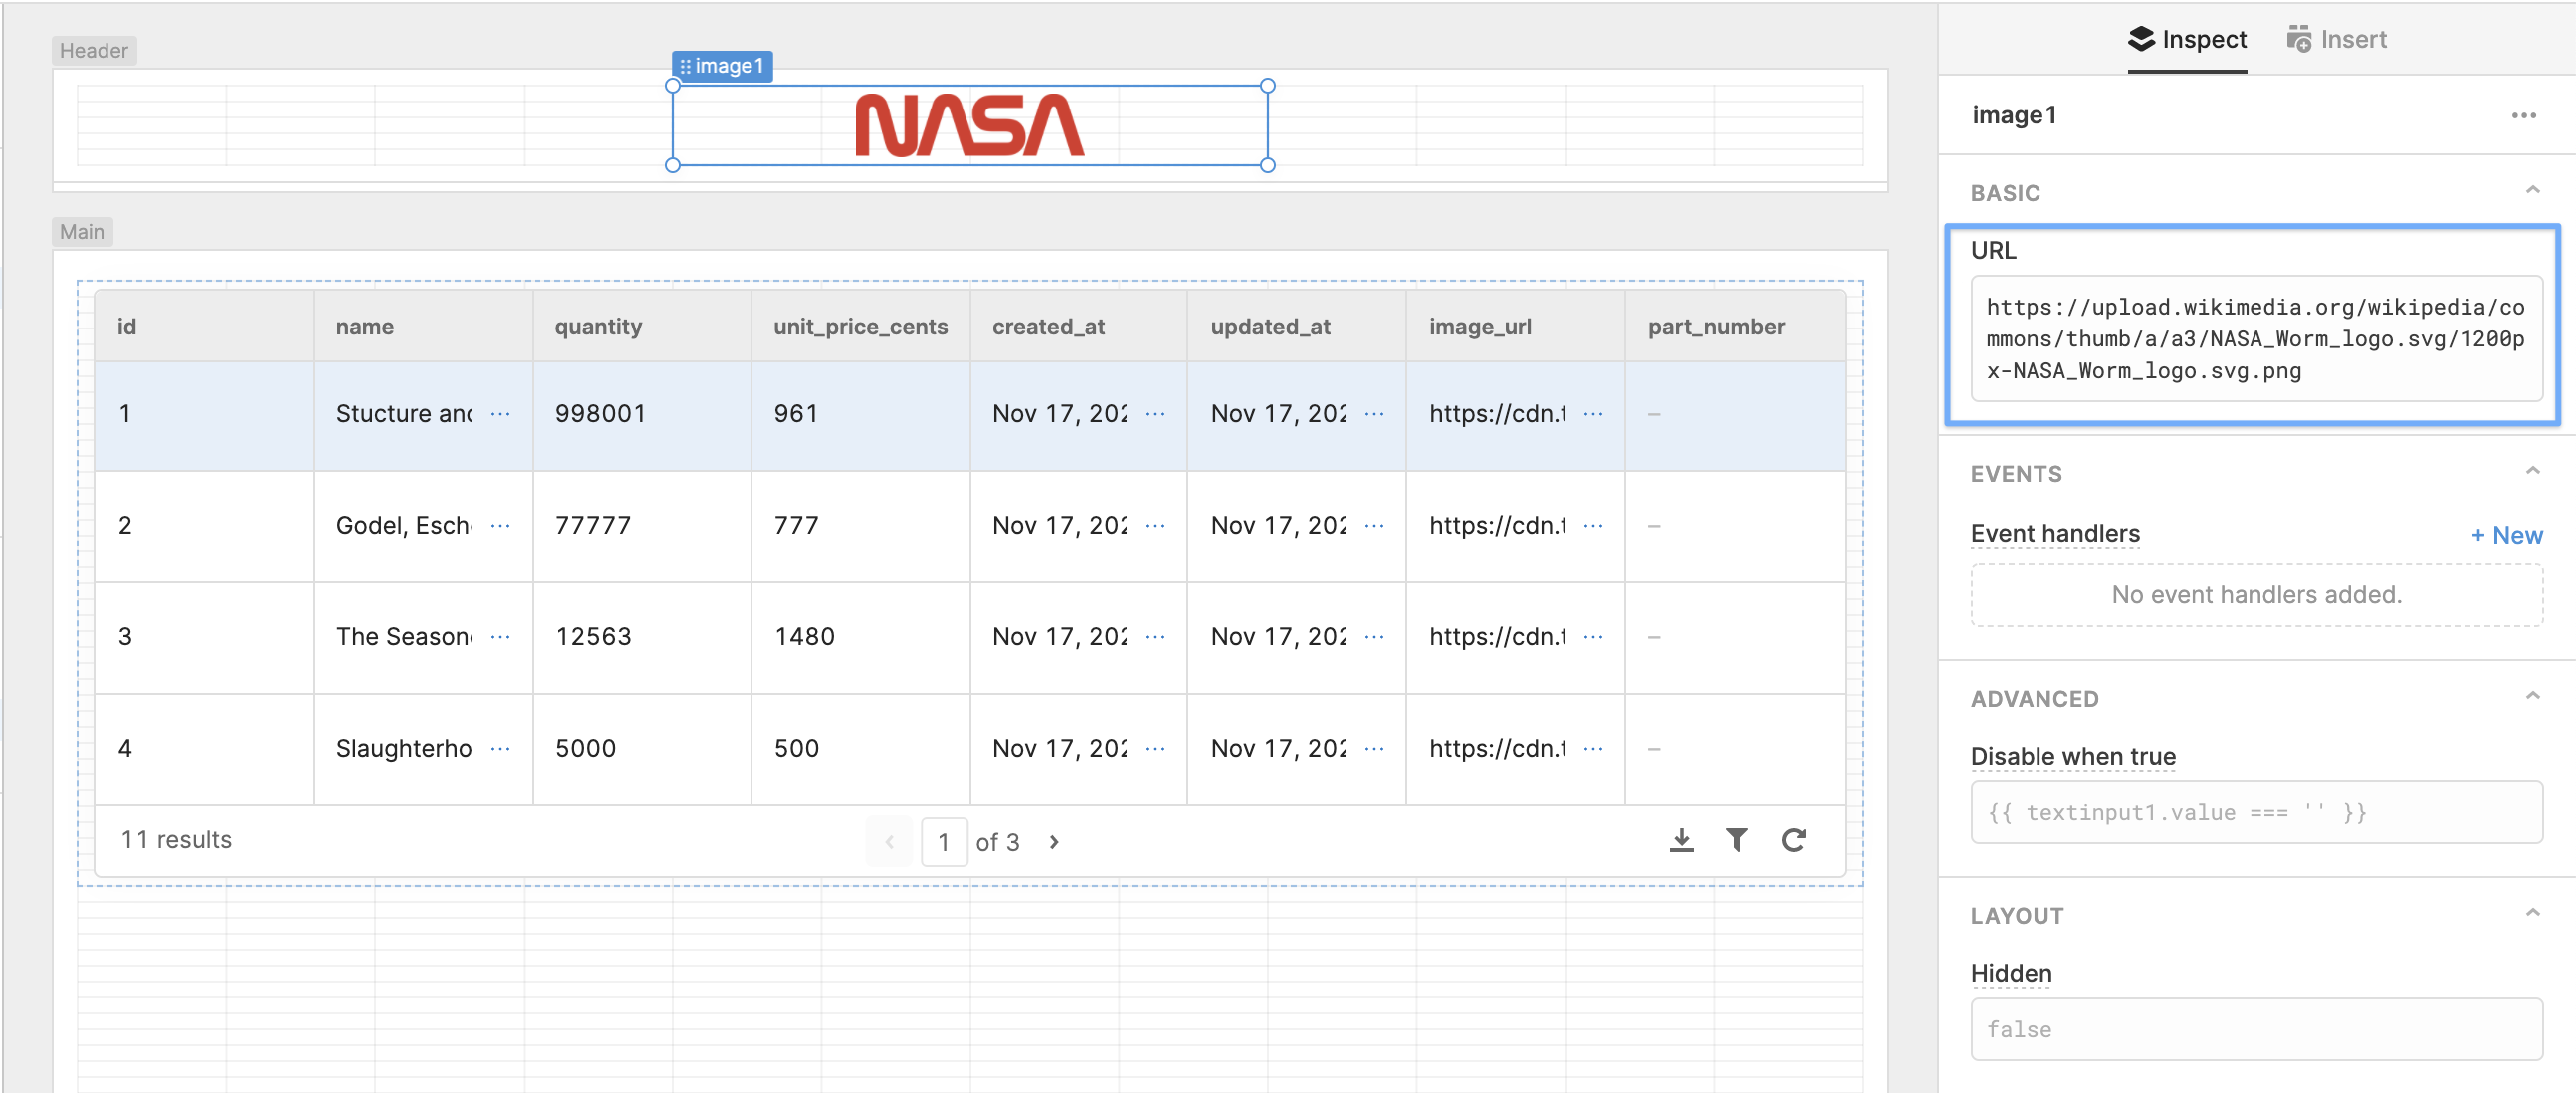Screen dimensions: 2576x1093
Task: Collapse the ADVANCED section
Action: [x=2532, y=696]
